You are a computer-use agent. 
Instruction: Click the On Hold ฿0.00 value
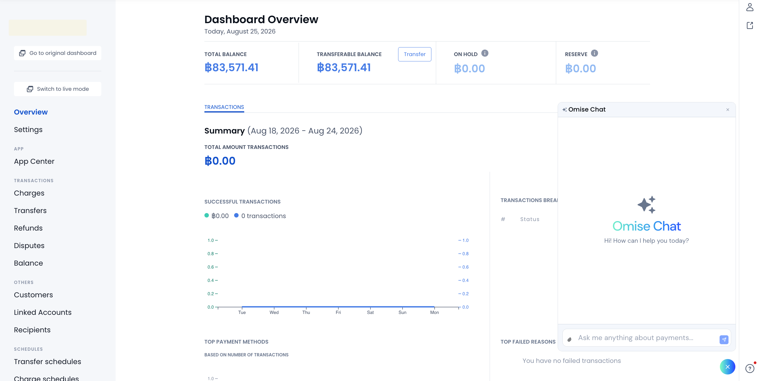click(469, 68)
